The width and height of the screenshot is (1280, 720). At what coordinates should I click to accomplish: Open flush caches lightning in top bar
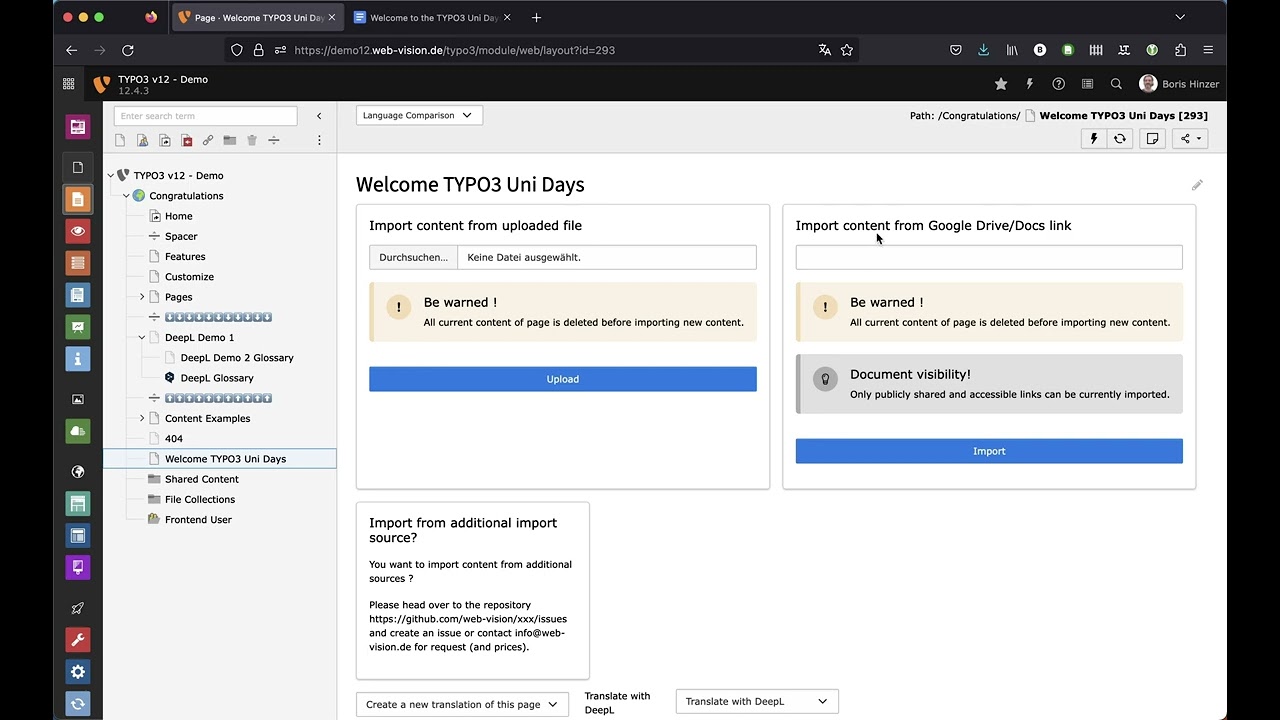[1029, 84]
